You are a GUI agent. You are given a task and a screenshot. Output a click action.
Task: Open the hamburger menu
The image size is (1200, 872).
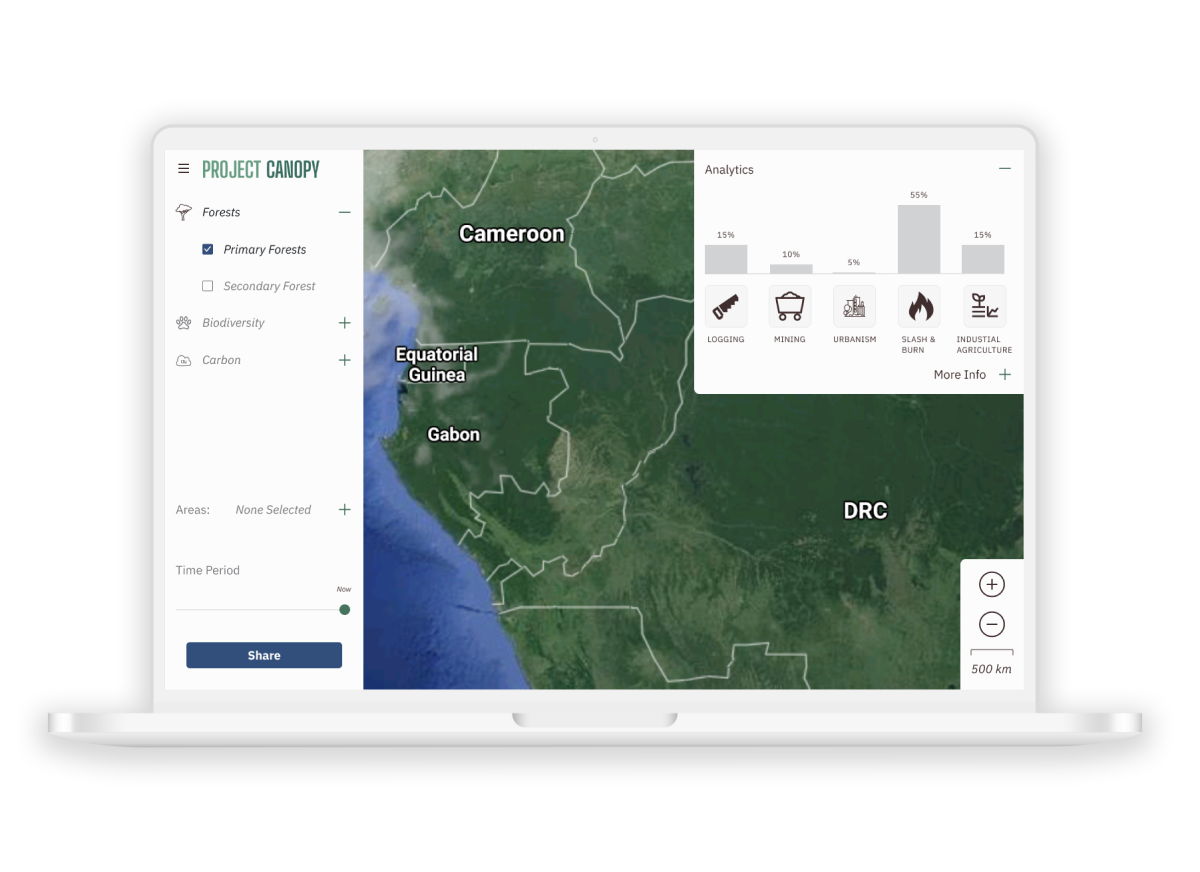click(x=183, y=169)
